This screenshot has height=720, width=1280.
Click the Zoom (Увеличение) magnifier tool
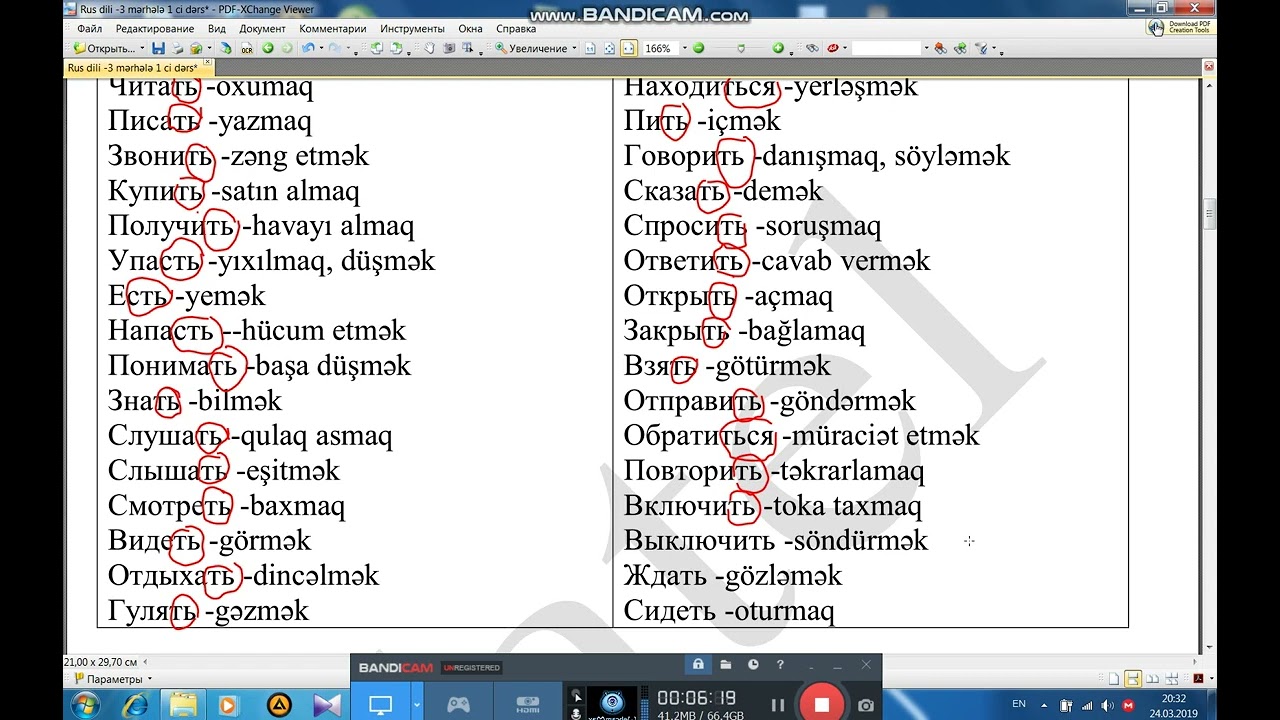pyautogui.click(x=533, y=48)
